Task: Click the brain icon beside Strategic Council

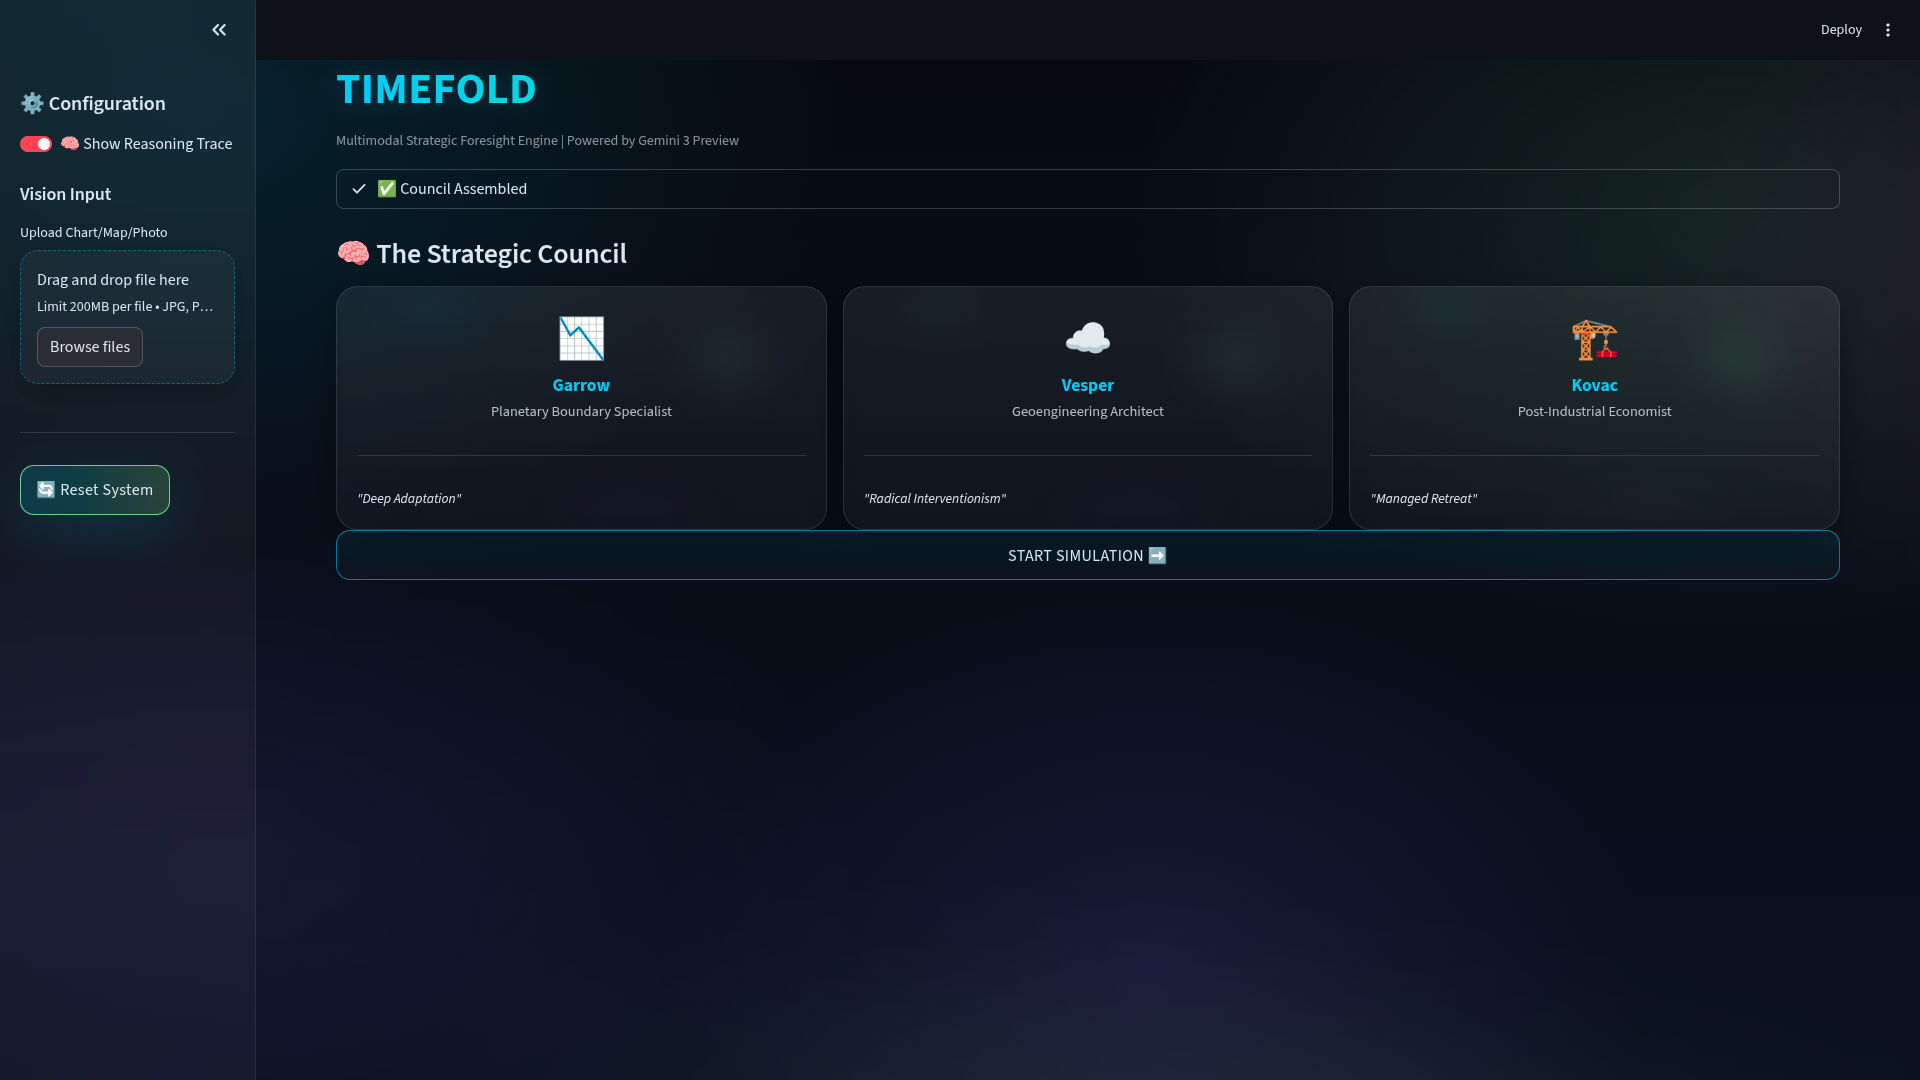Action: click(x=353, y=254)
